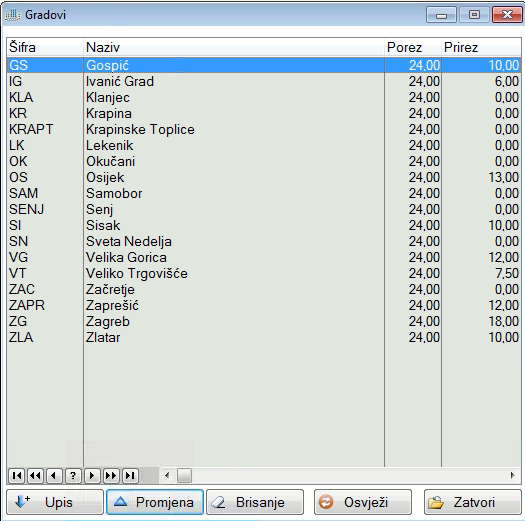Jump to last record navigation icon
The image size is (525, 521).
(x=130, y=475)
